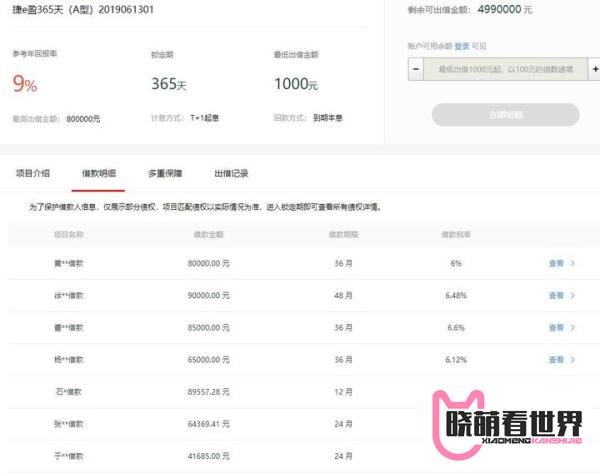Click the 借款利率 column header
This screenshot has height=473, width=600.
click(x=456, y=235)
